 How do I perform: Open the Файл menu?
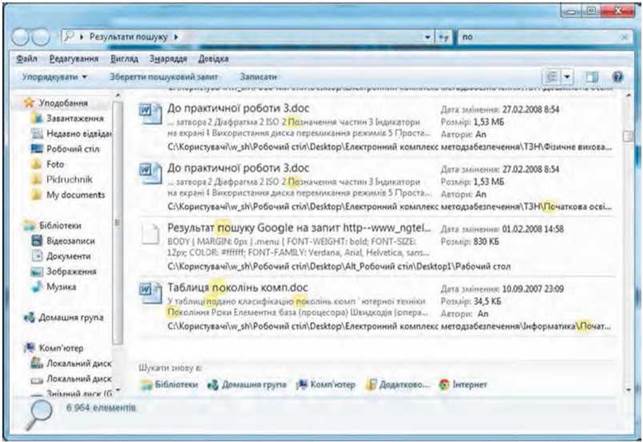pos(27,59)
